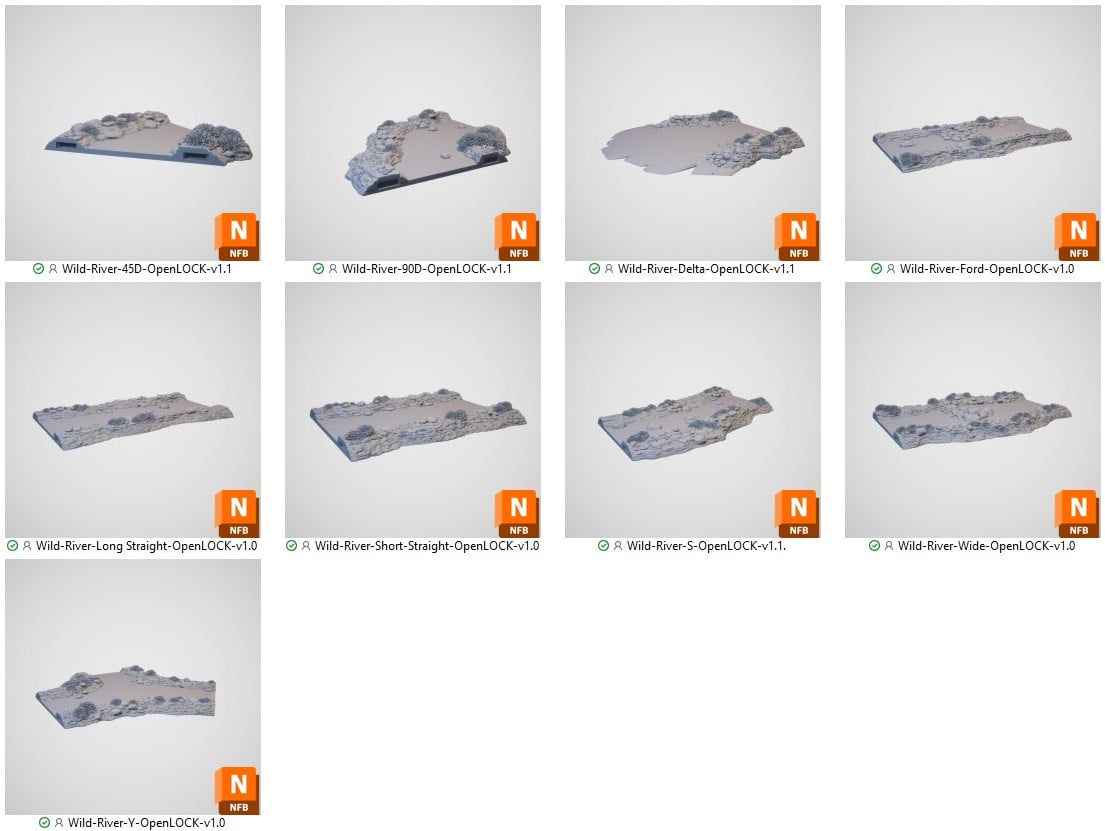Select the Wild-River-90D model preview
Screen dimensions: 1105x831
(x=413, y=133)
